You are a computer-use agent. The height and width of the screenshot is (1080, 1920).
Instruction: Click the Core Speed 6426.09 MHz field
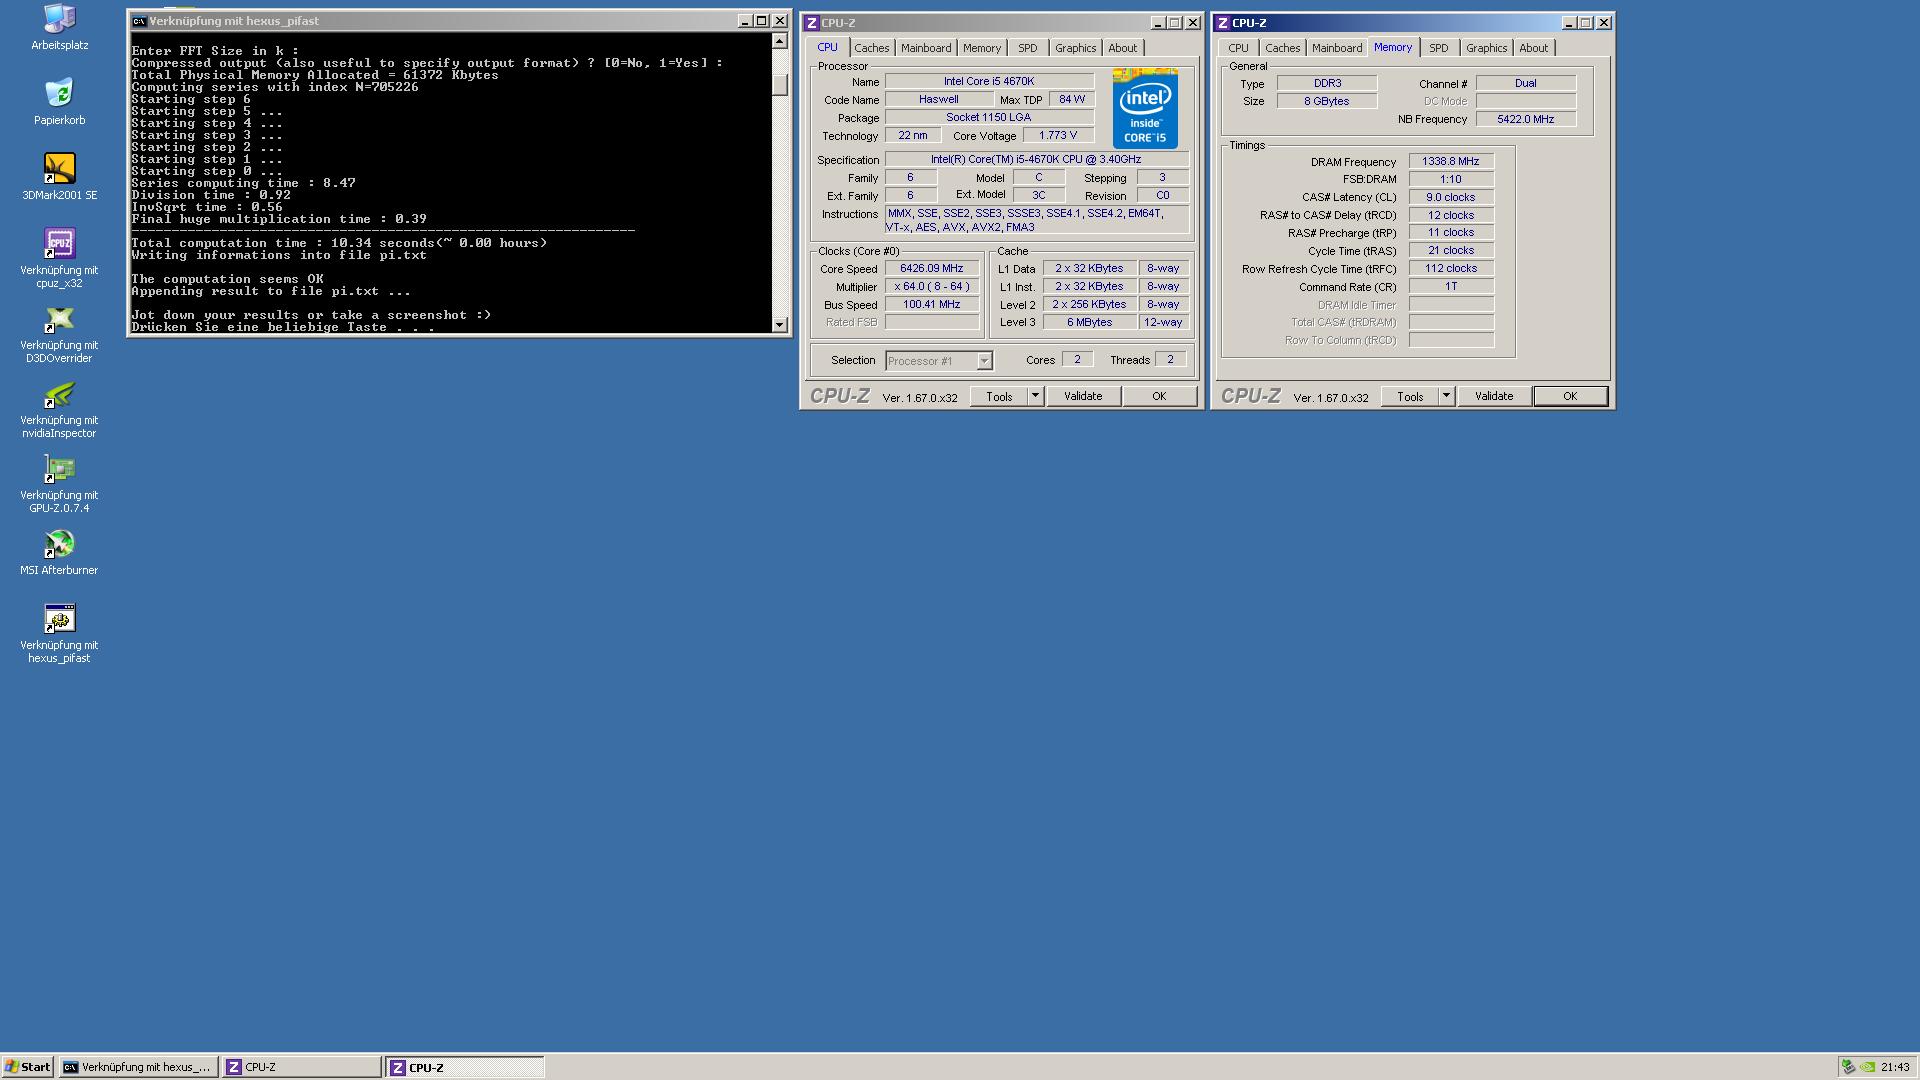[932, 269]
